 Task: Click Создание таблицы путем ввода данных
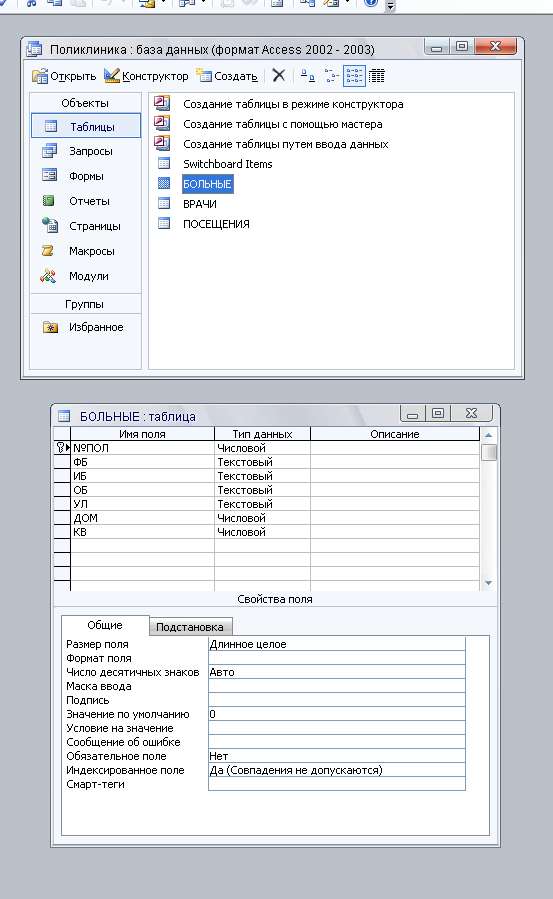click(x=285, y=144)
